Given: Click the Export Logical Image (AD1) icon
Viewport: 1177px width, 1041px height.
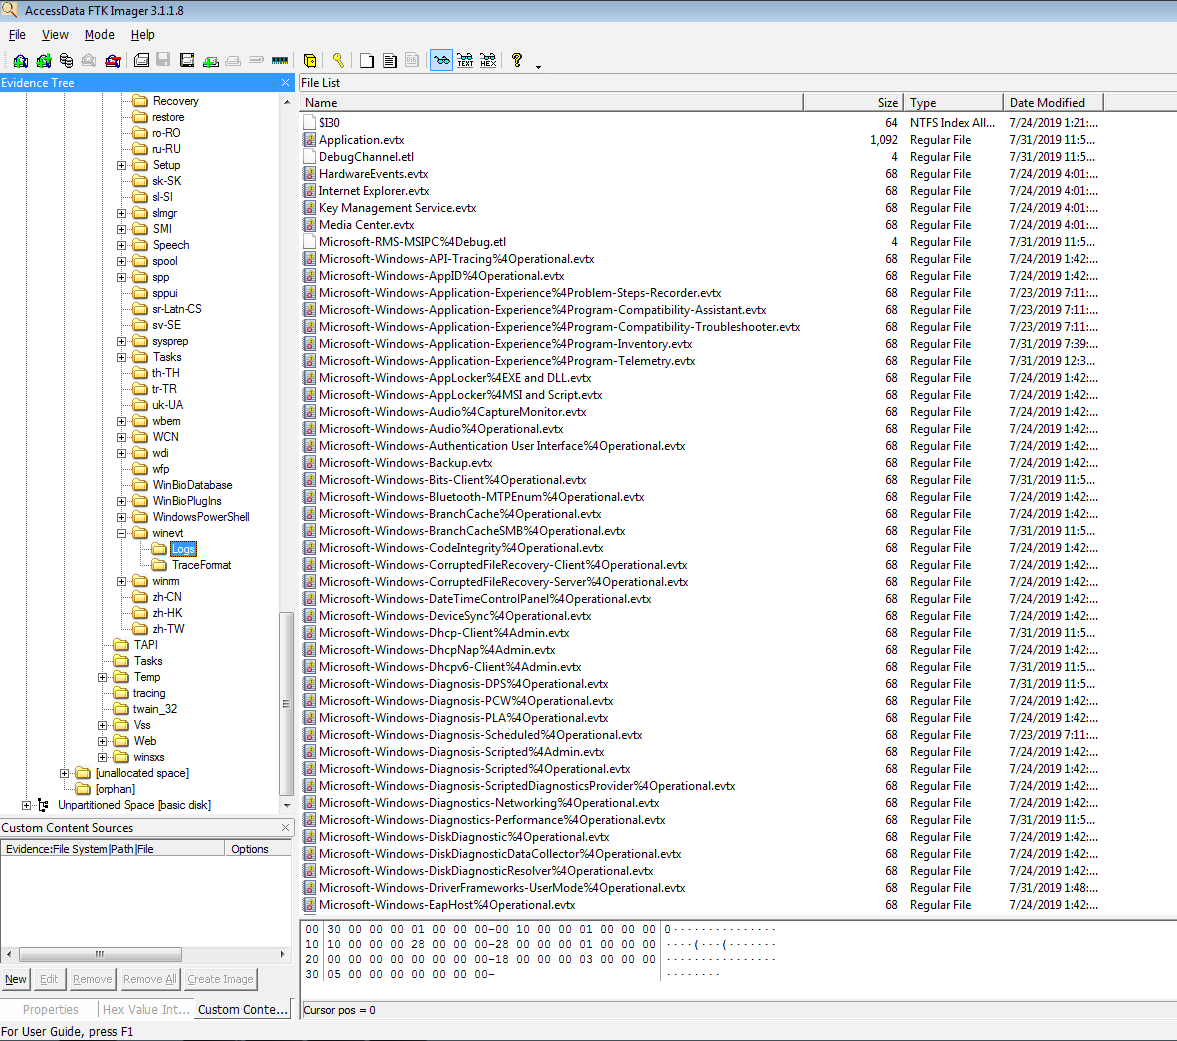Looking at the screenshot, I should pos(188,61).
